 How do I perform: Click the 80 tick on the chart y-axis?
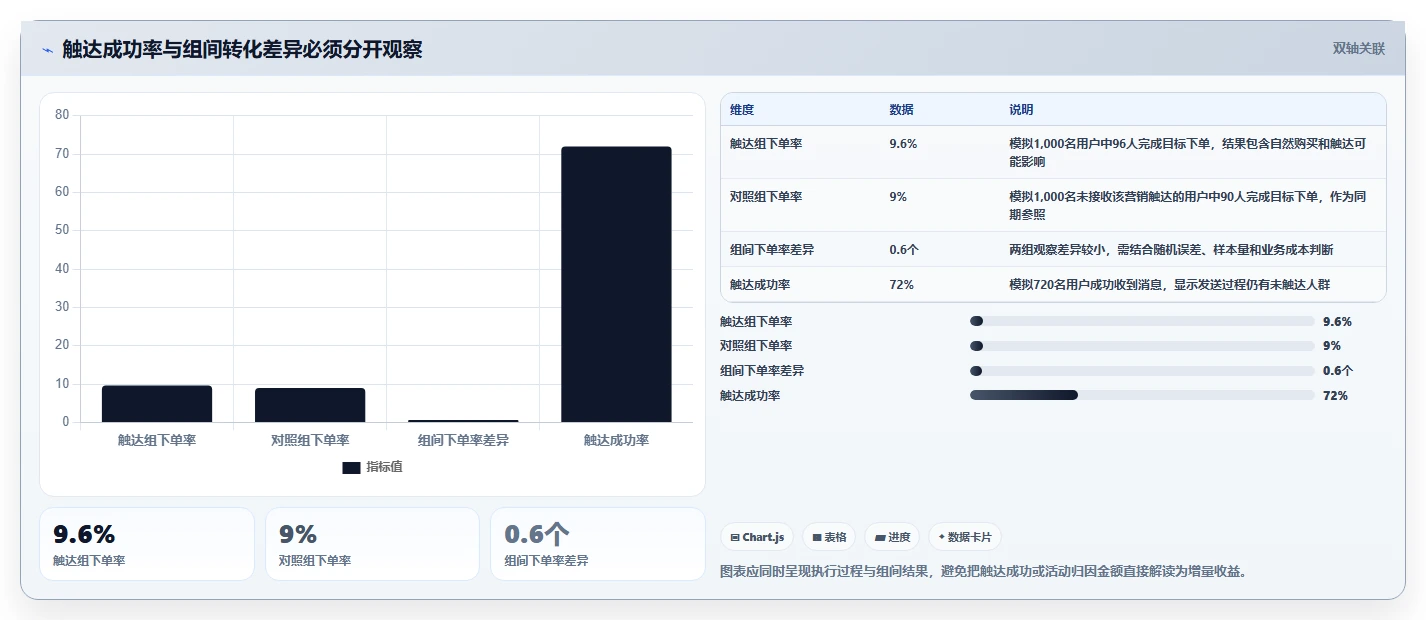click(x=62, y=115)
